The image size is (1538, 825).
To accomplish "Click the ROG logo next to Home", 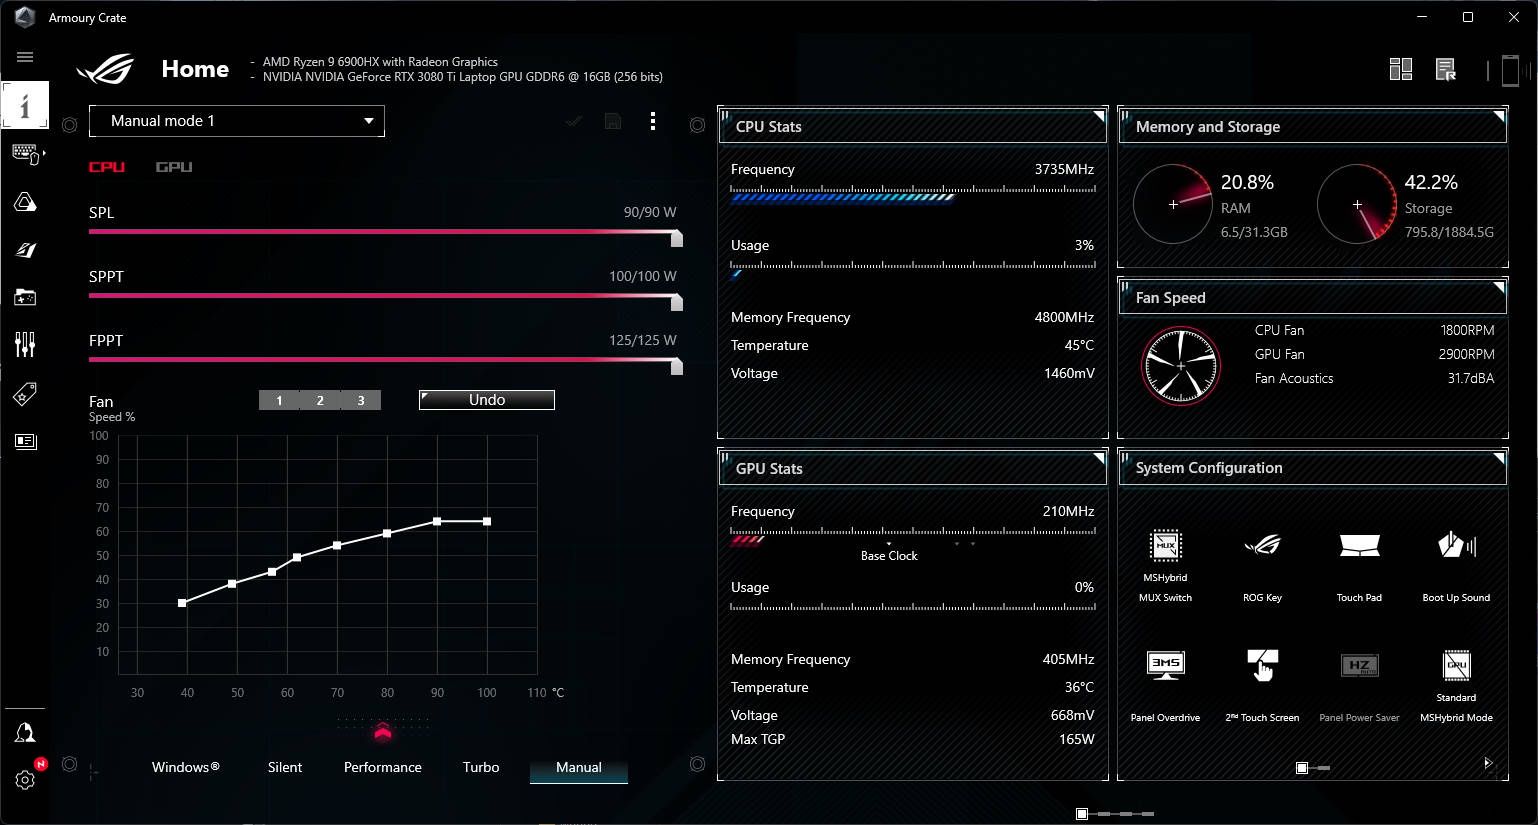I will [106, 69].
